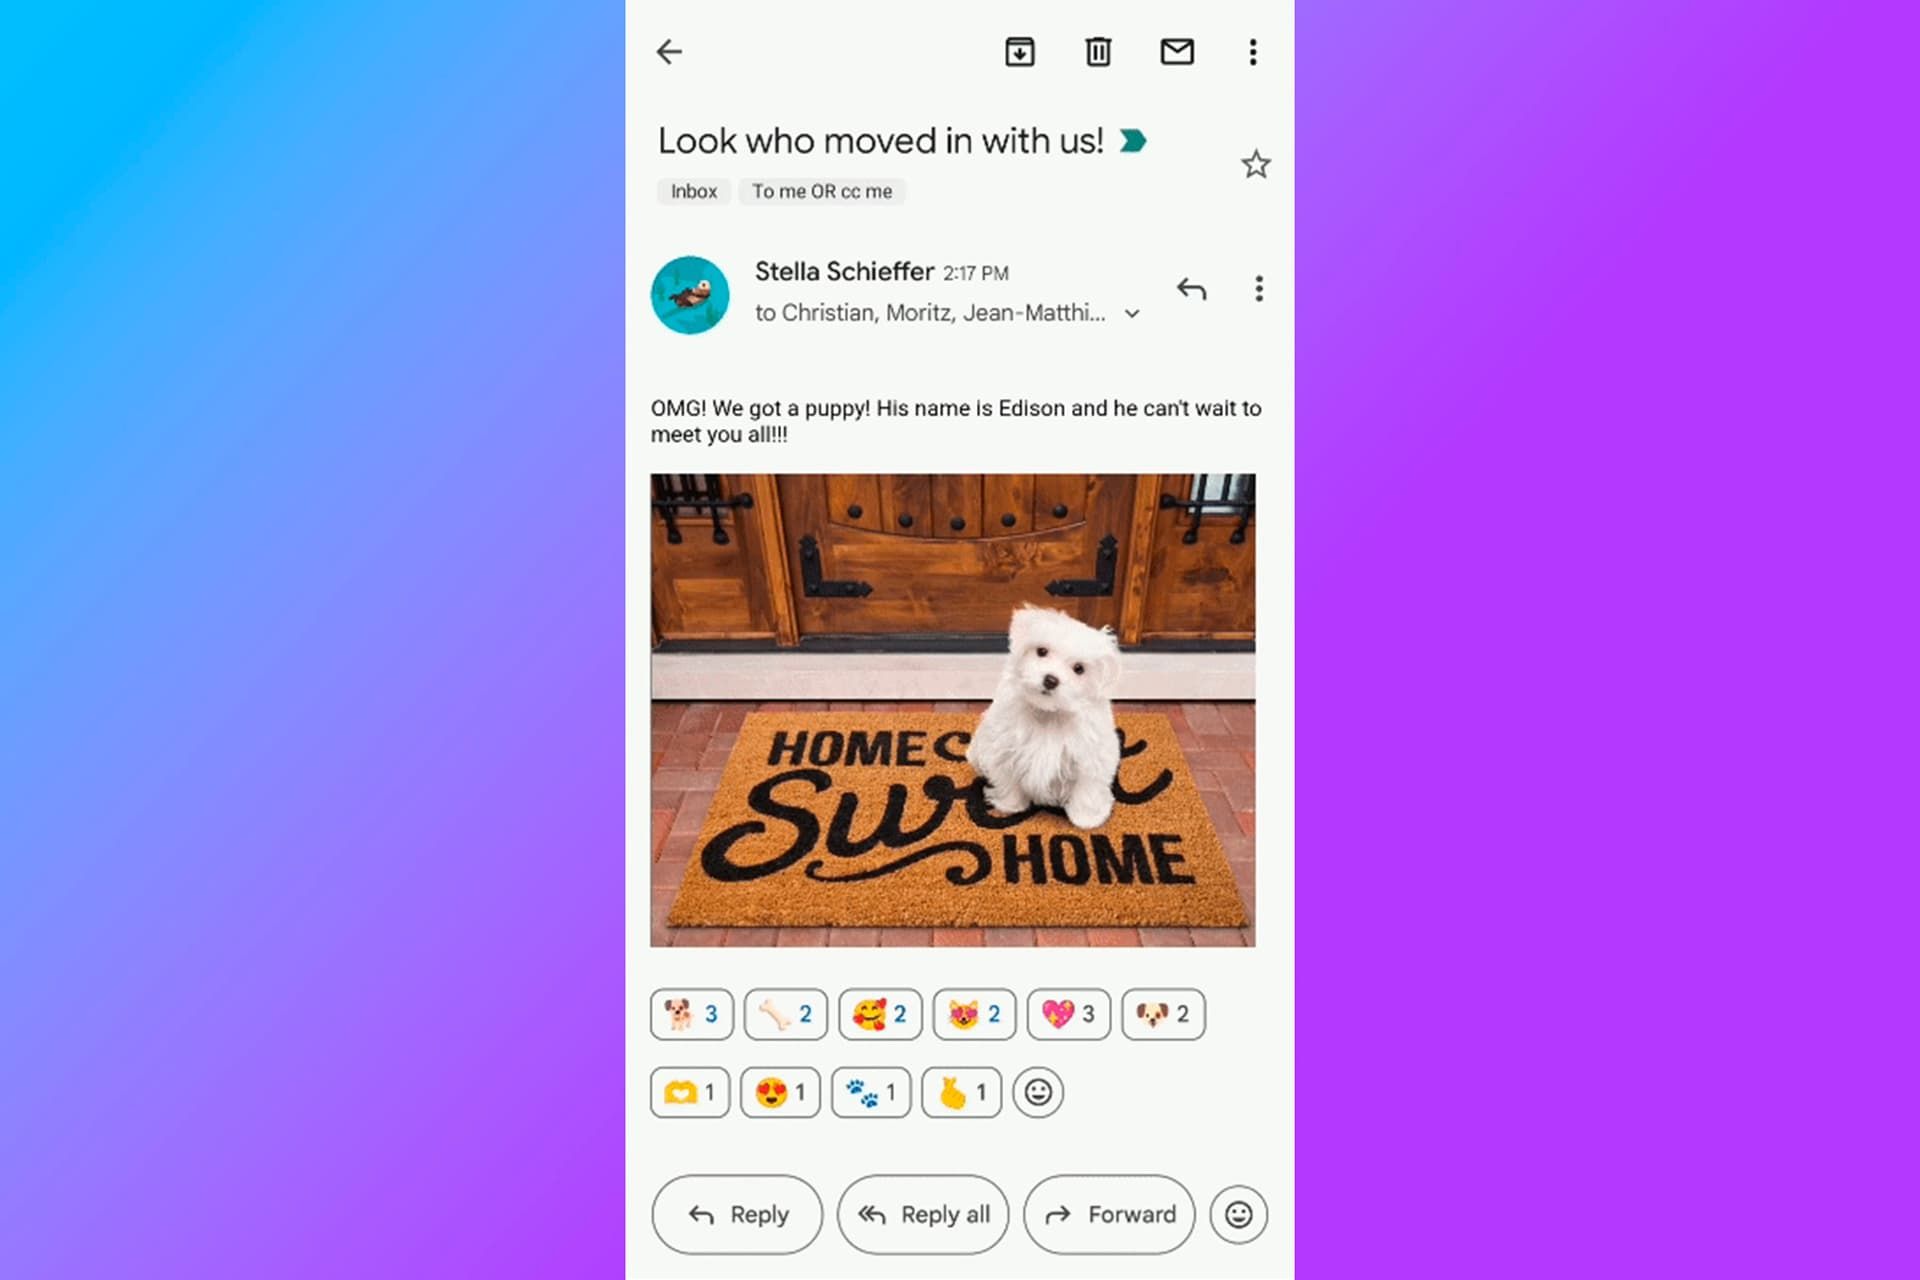Click the Star/favorite toggle on email
The width and height of the screenshot is (1920, 1280).
pos(1254,163)
